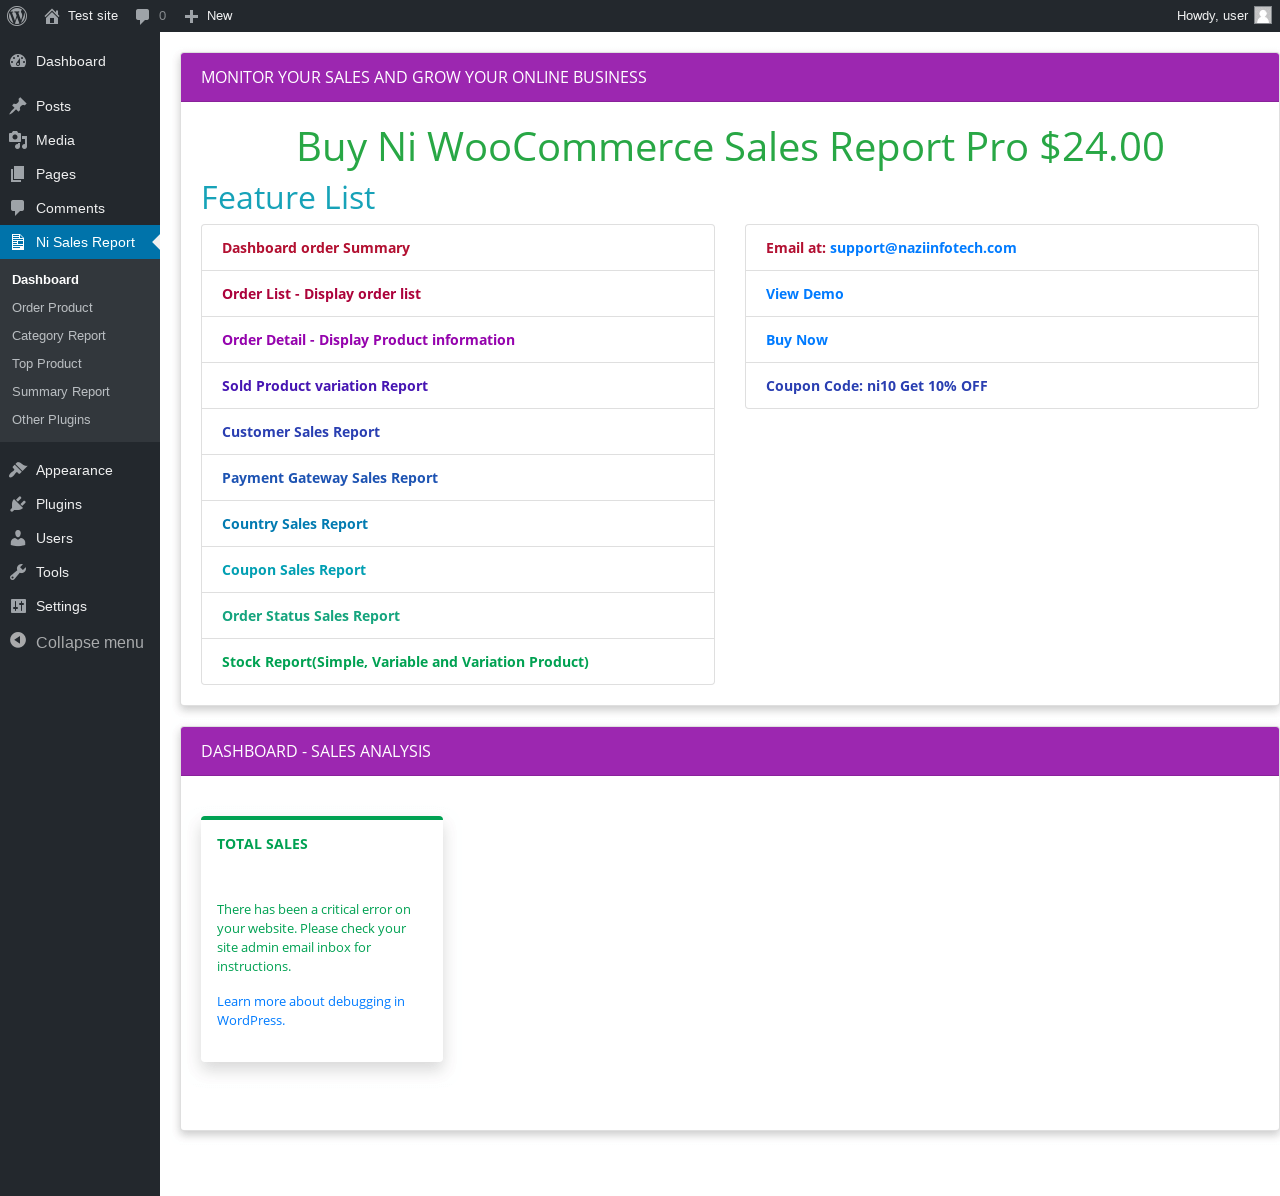Click the Buy Now link
Image resolution: width=1280 pixels, height=1196 pixels.
tap(797, 340)
